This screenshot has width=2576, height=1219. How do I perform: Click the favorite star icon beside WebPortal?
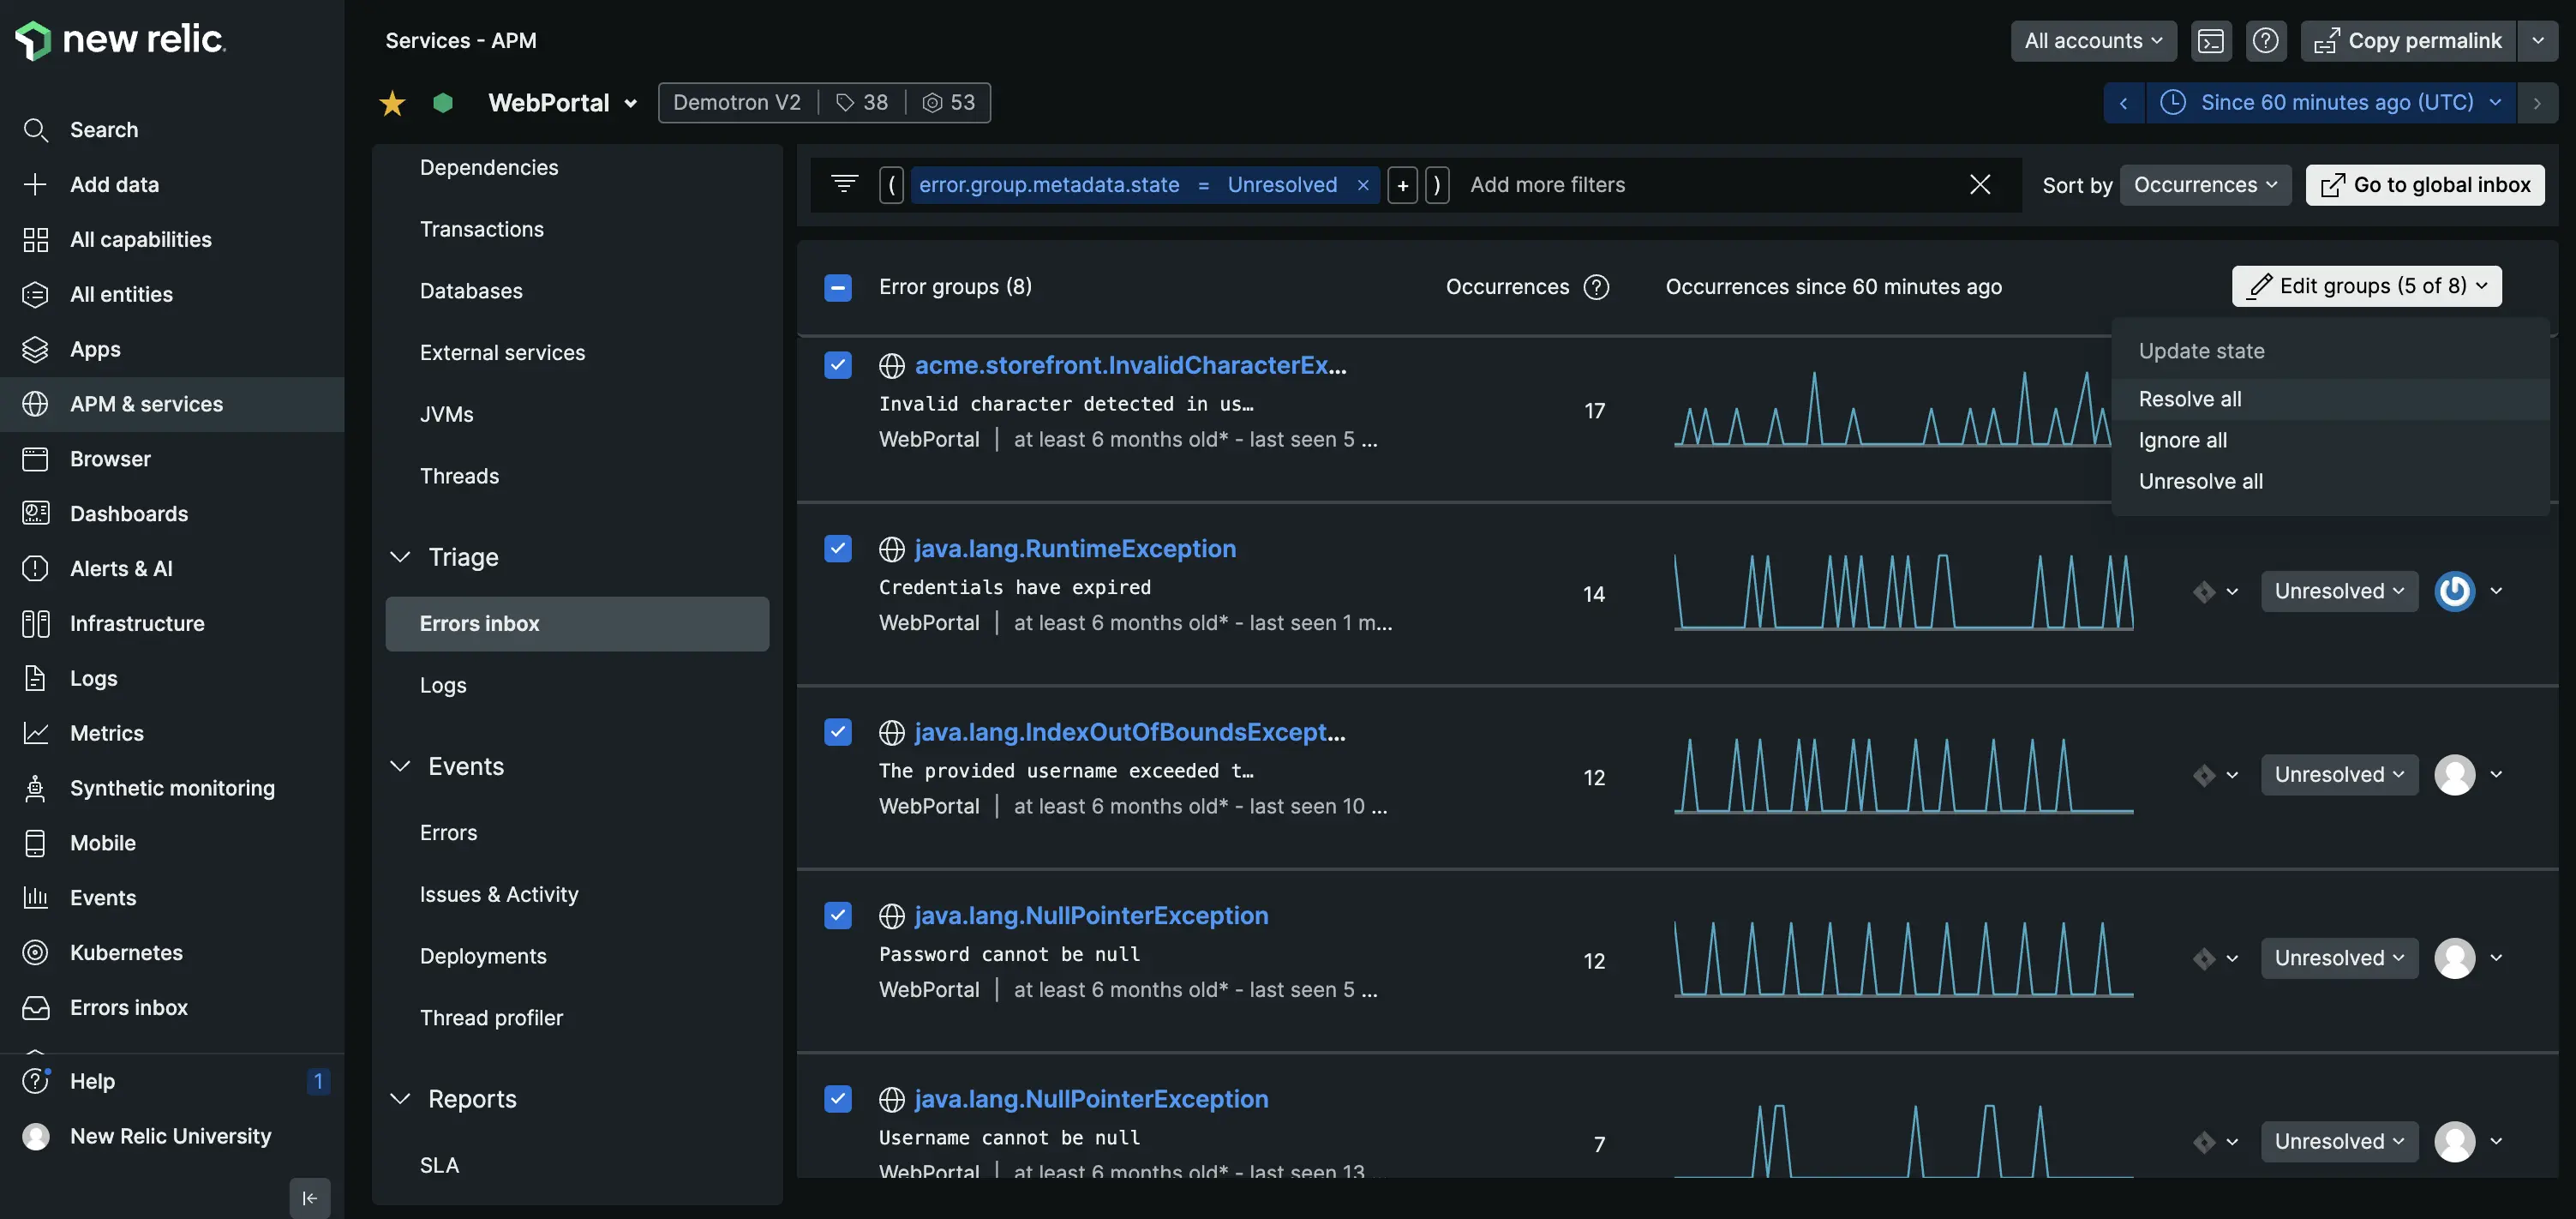pos(392,103)
